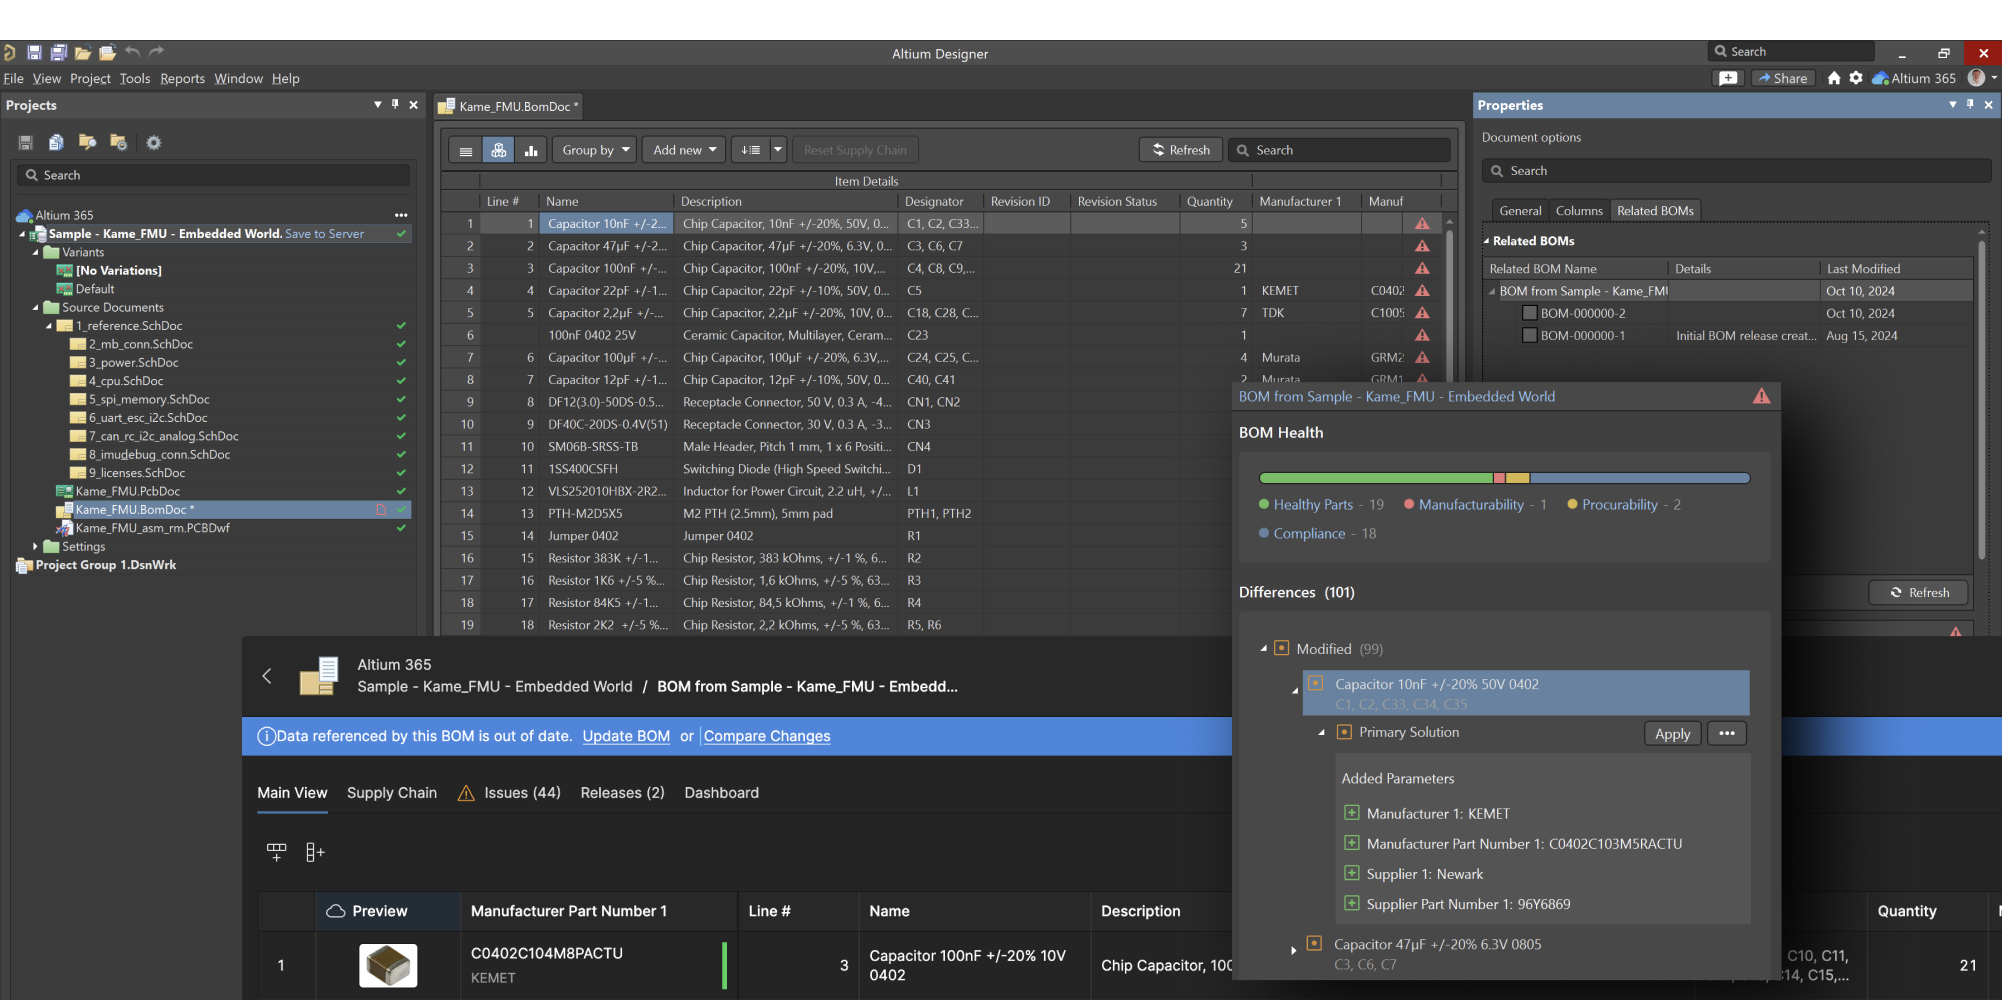
Task: Switch to the Supply Chain tab
Action: (391, 793)
